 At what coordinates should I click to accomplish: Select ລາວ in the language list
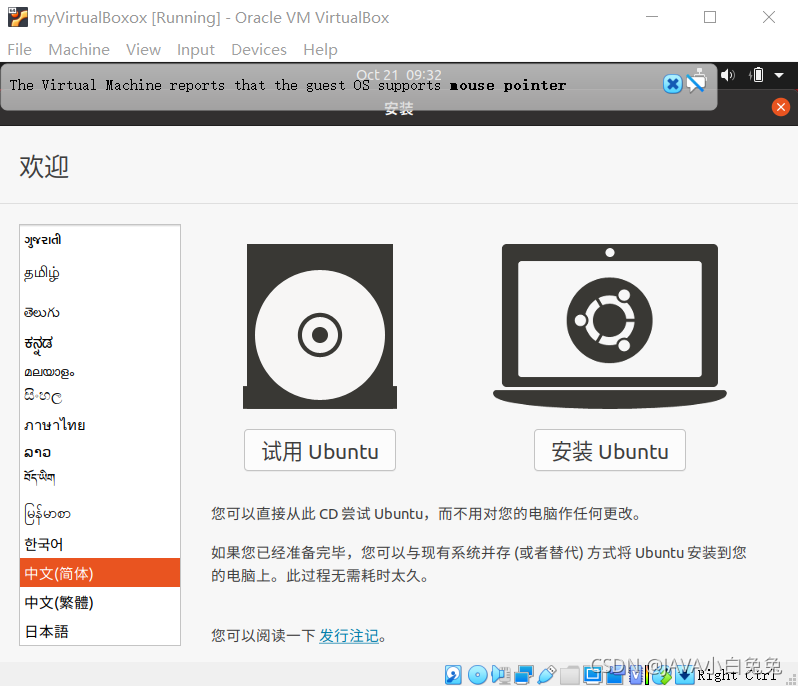click(100, 452)
